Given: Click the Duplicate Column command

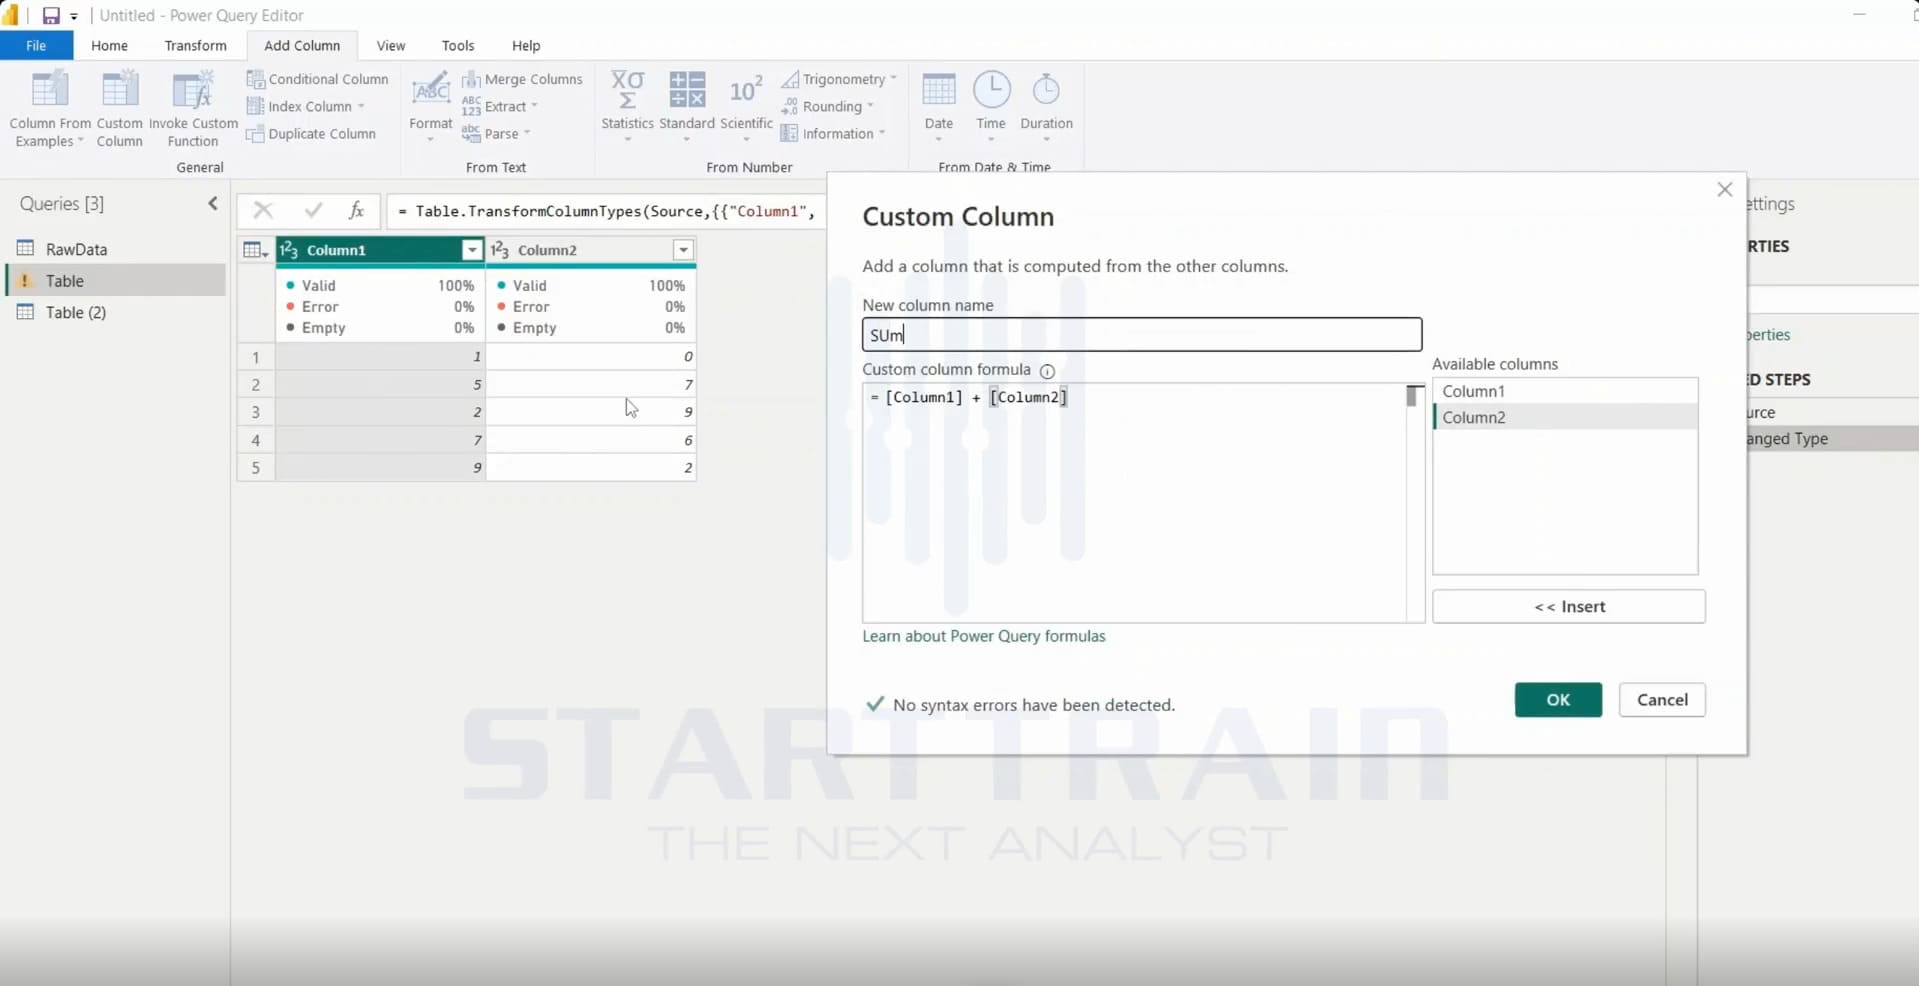Looking at the screenshot, I should [311, 134].
